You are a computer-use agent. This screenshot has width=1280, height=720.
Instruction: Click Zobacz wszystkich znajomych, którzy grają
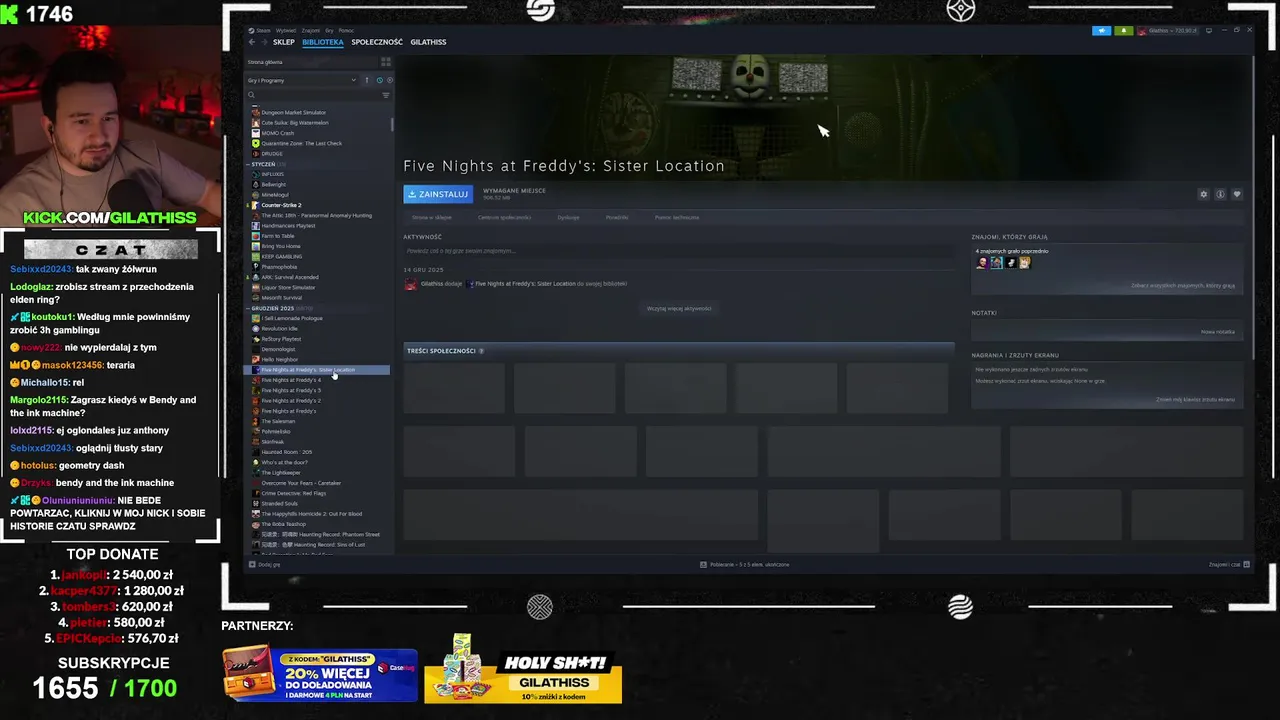click(x=1183, y=285)
